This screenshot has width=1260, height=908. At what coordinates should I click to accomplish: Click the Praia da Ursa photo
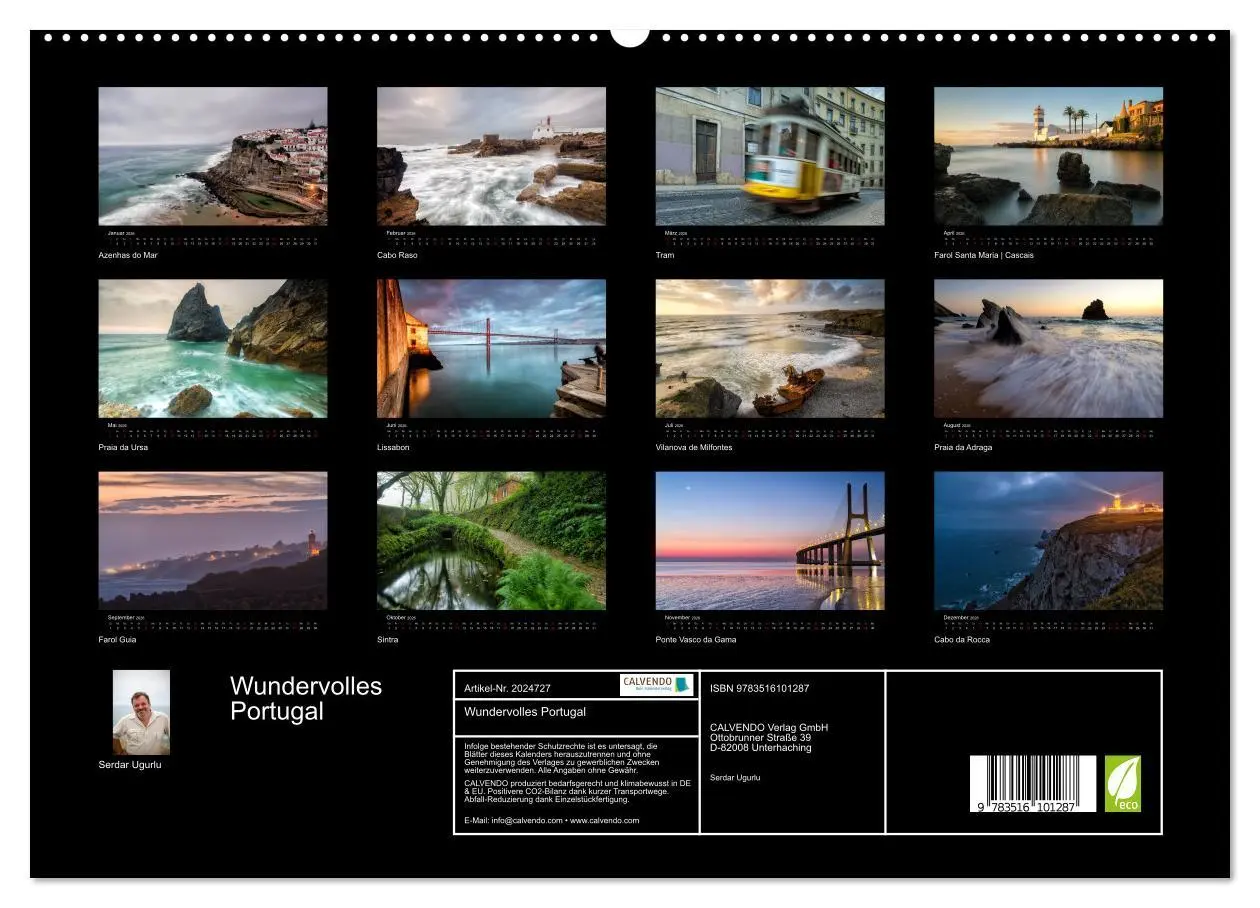[213, 348]
